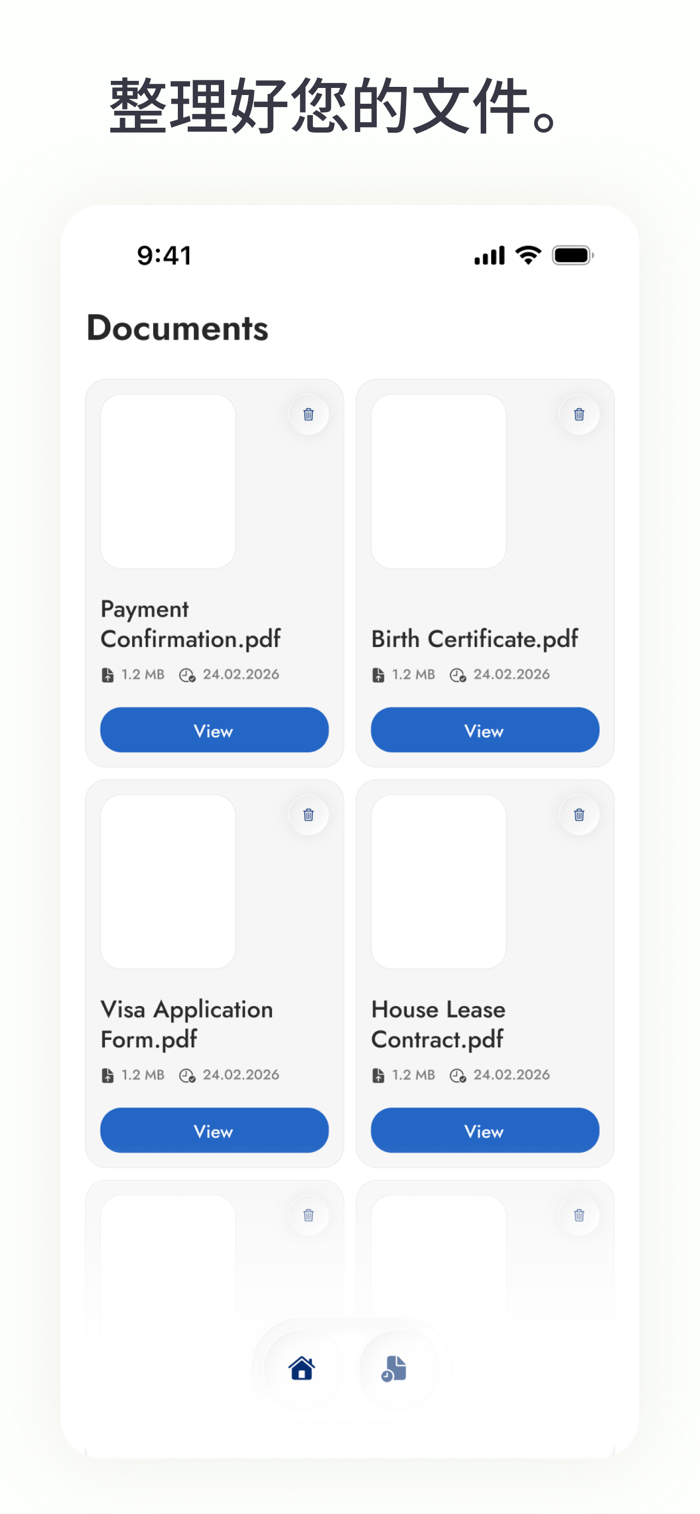This screenshot has height=1514, width=700.
Task: Remove House Lease Contract.pdf with trash icon
Action: click(579, 815)
